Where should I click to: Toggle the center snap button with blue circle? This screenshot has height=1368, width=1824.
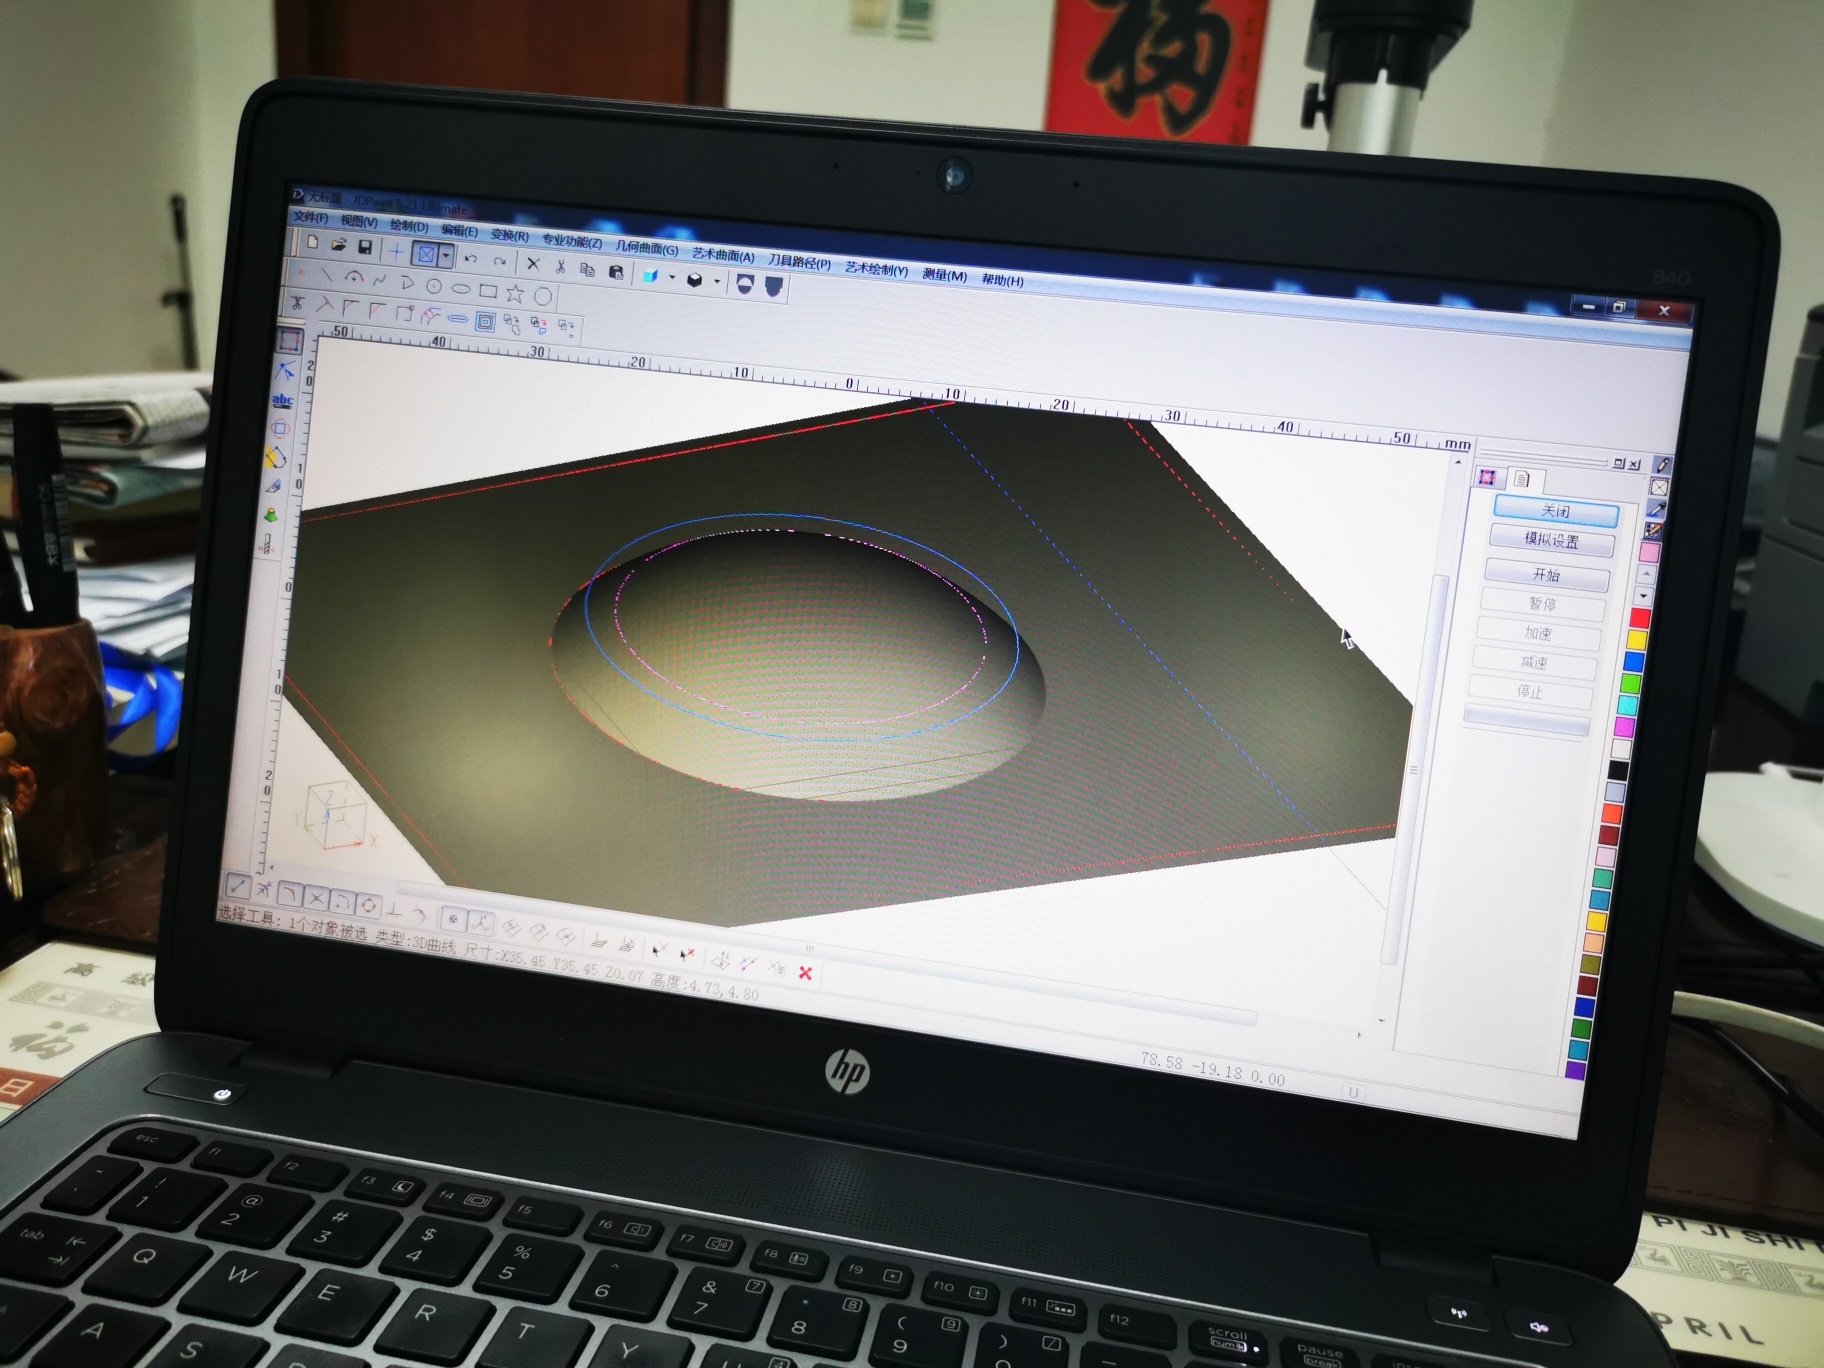(453, 919)
